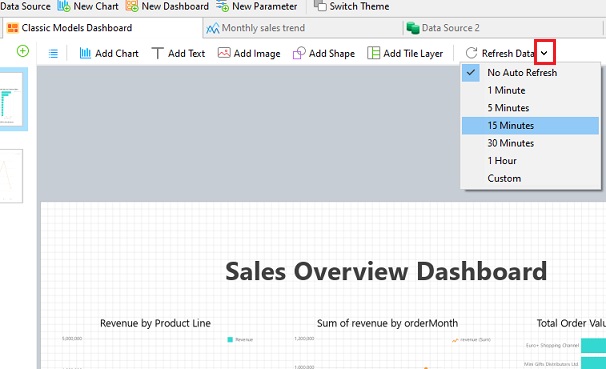The image size is (606, 369).
Task: Click the New Chart icon in top toolbar
Action: click(64, 6)
